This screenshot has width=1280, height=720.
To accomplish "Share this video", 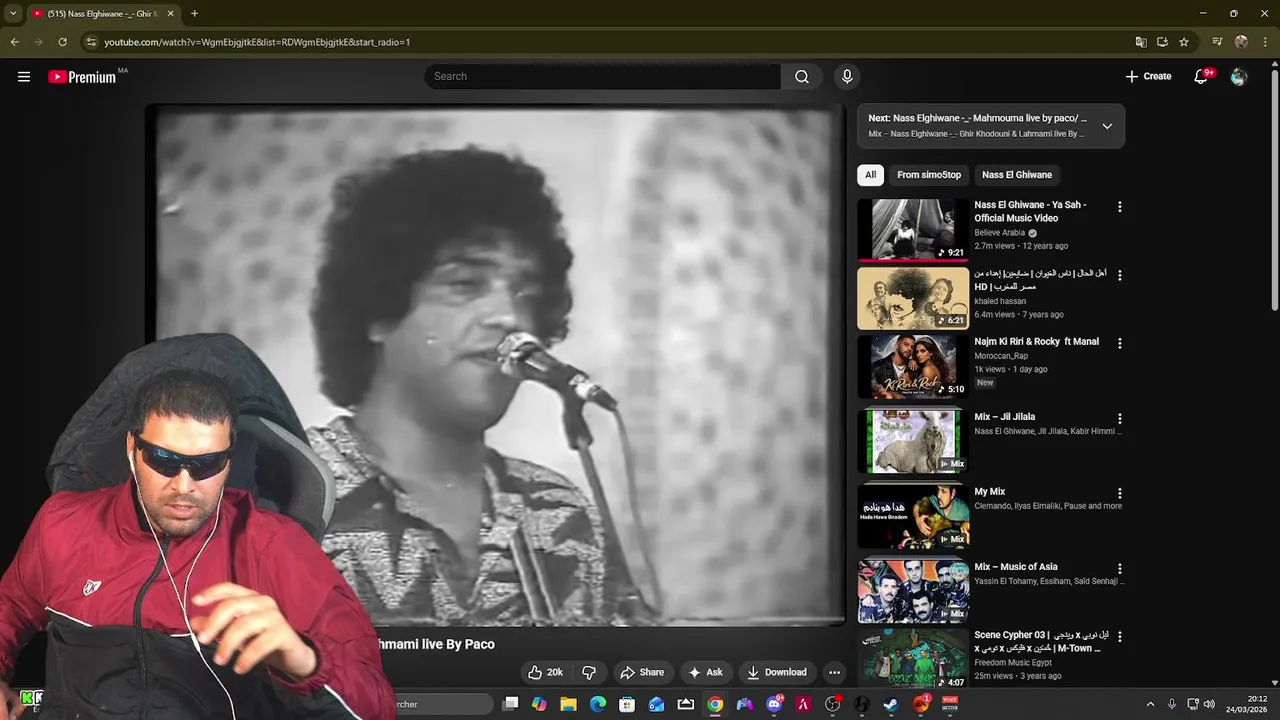I will point(641,673).
